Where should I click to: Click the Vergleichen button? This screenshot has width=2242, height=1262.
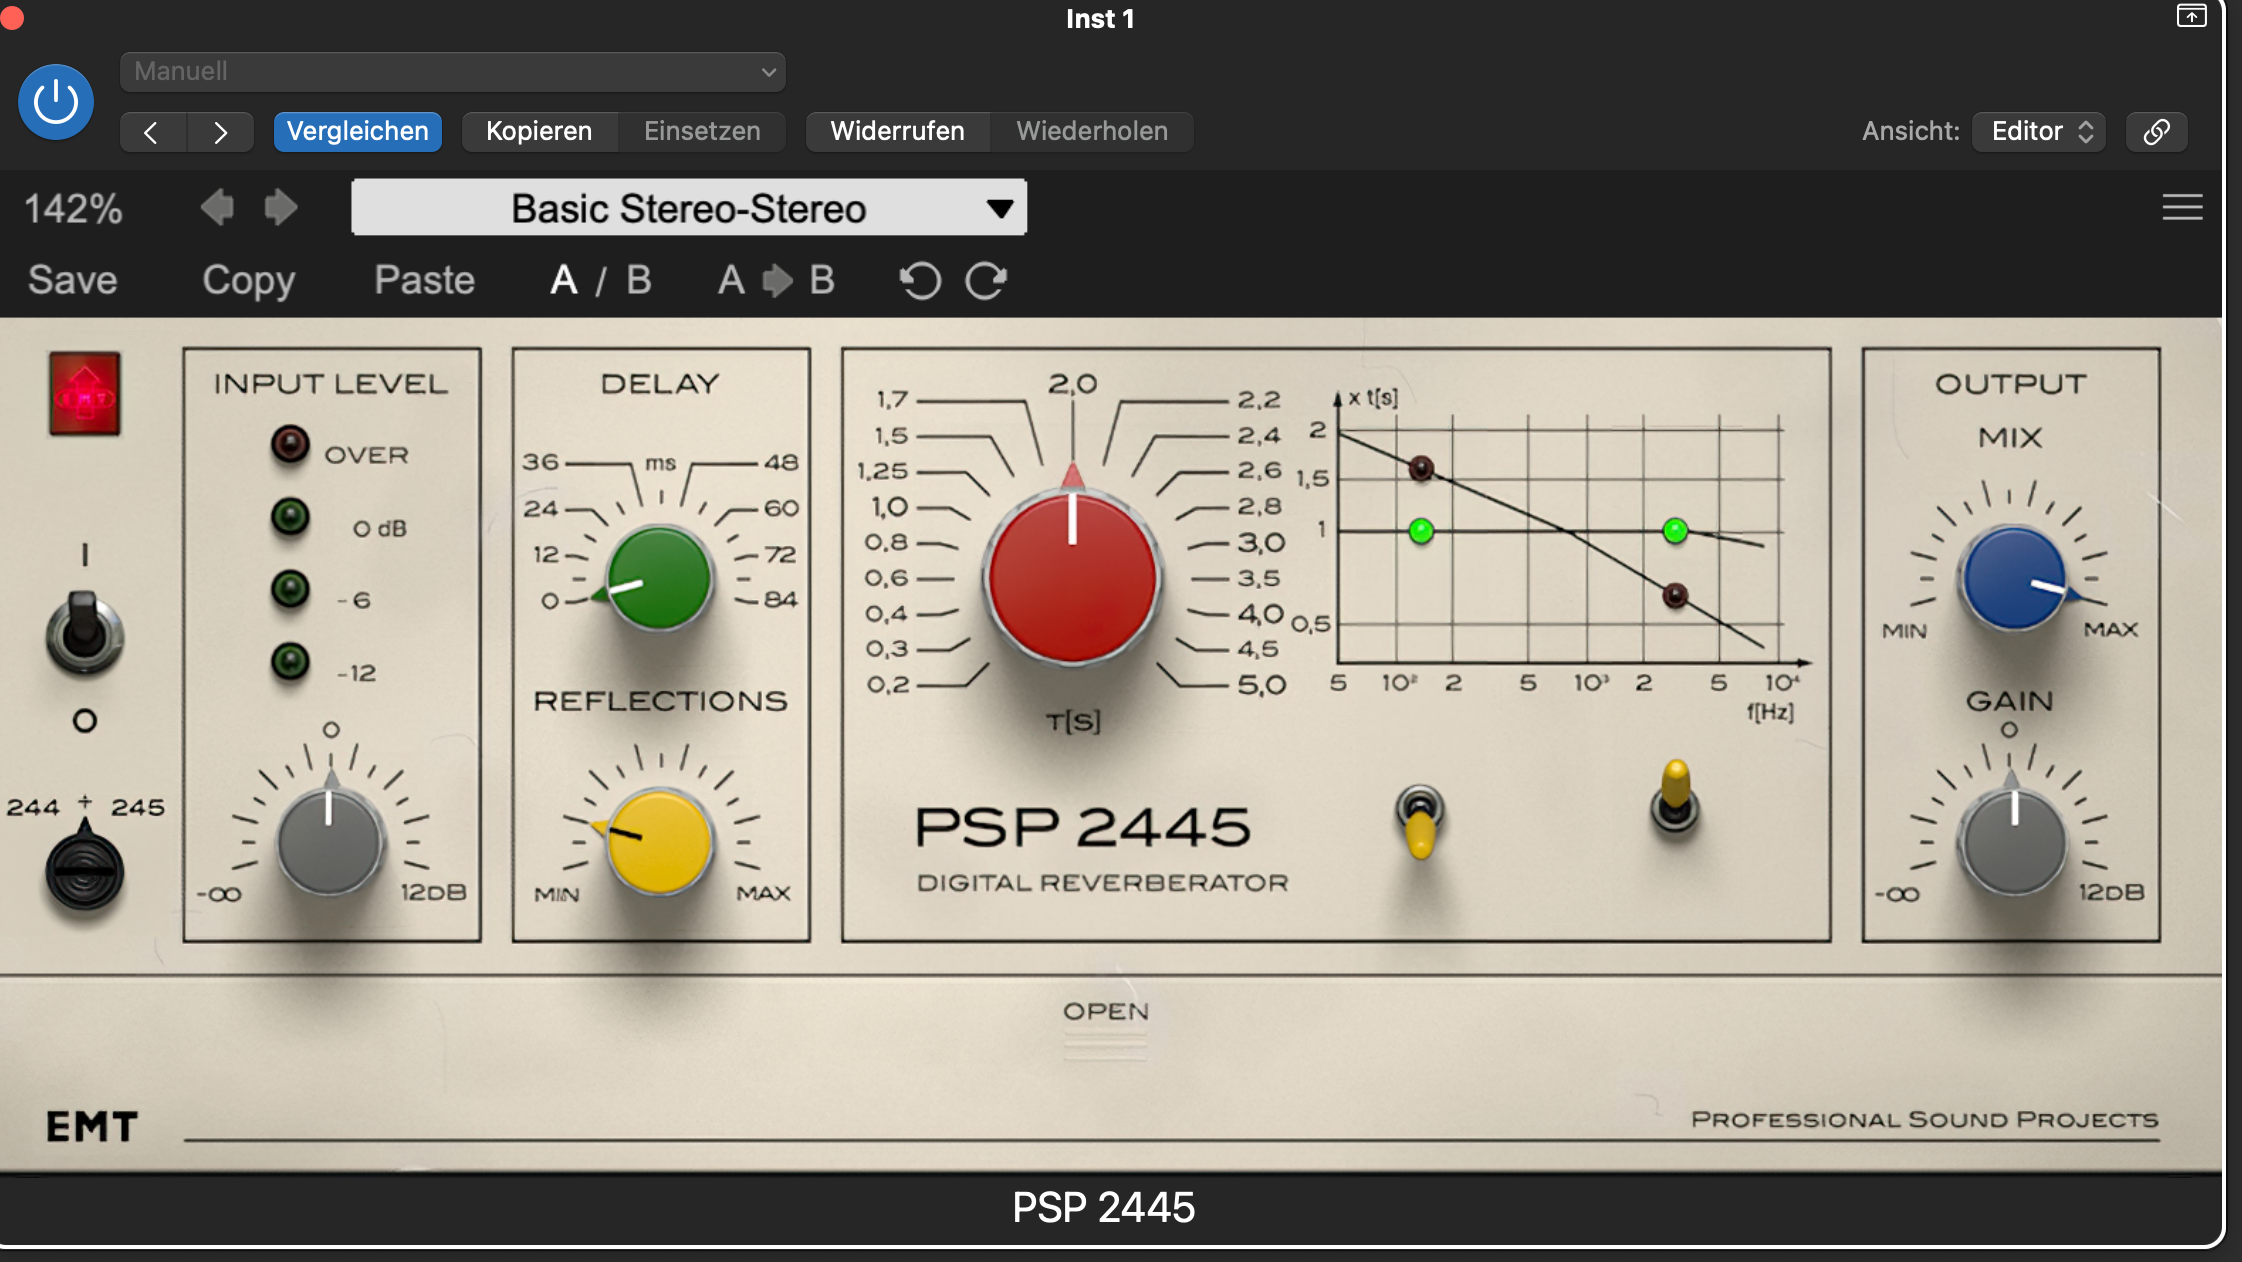point(358,131)
